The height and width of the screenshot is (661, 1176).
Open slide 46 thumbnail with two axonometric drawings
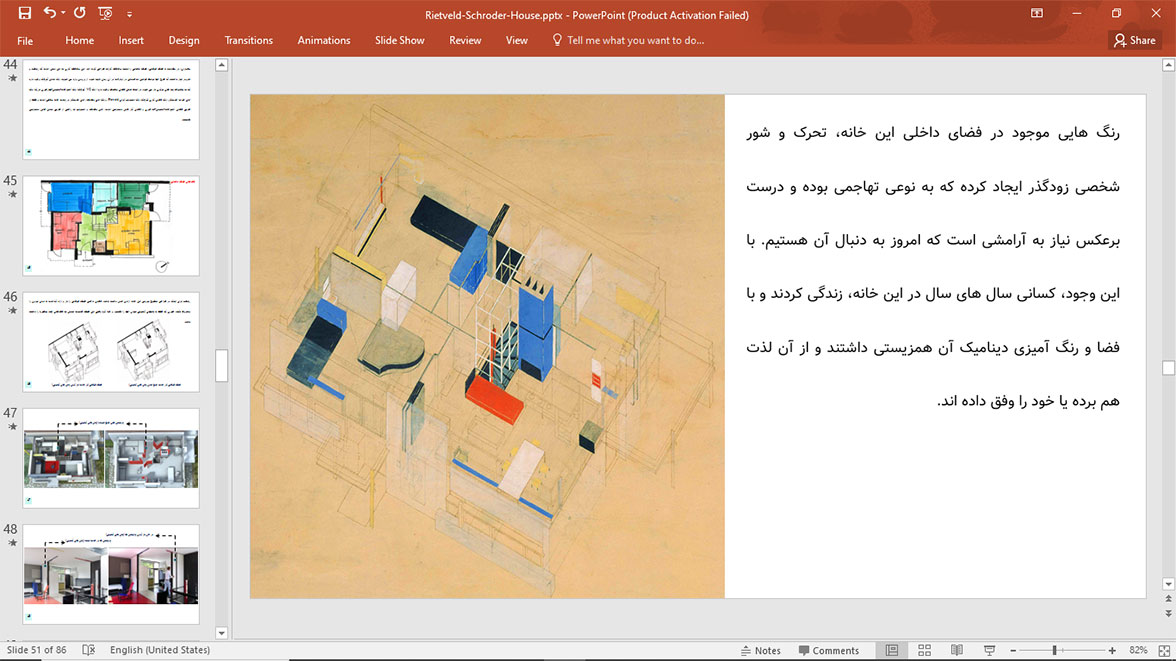click(111, 342)
